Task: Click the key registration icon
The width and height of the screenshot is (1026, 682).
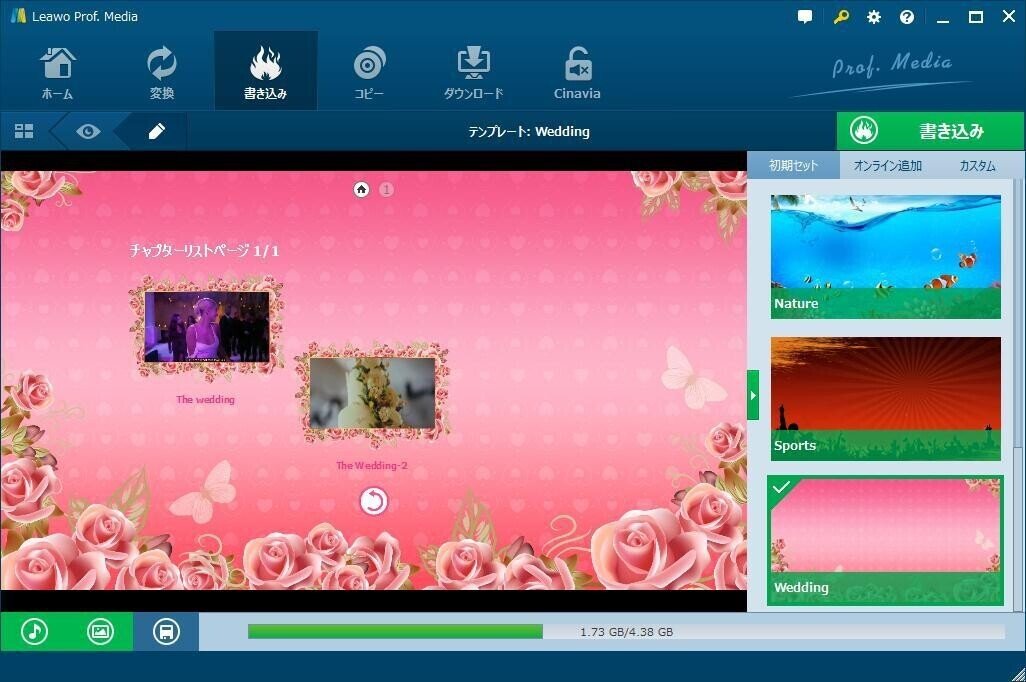Action: click(841, 17)
